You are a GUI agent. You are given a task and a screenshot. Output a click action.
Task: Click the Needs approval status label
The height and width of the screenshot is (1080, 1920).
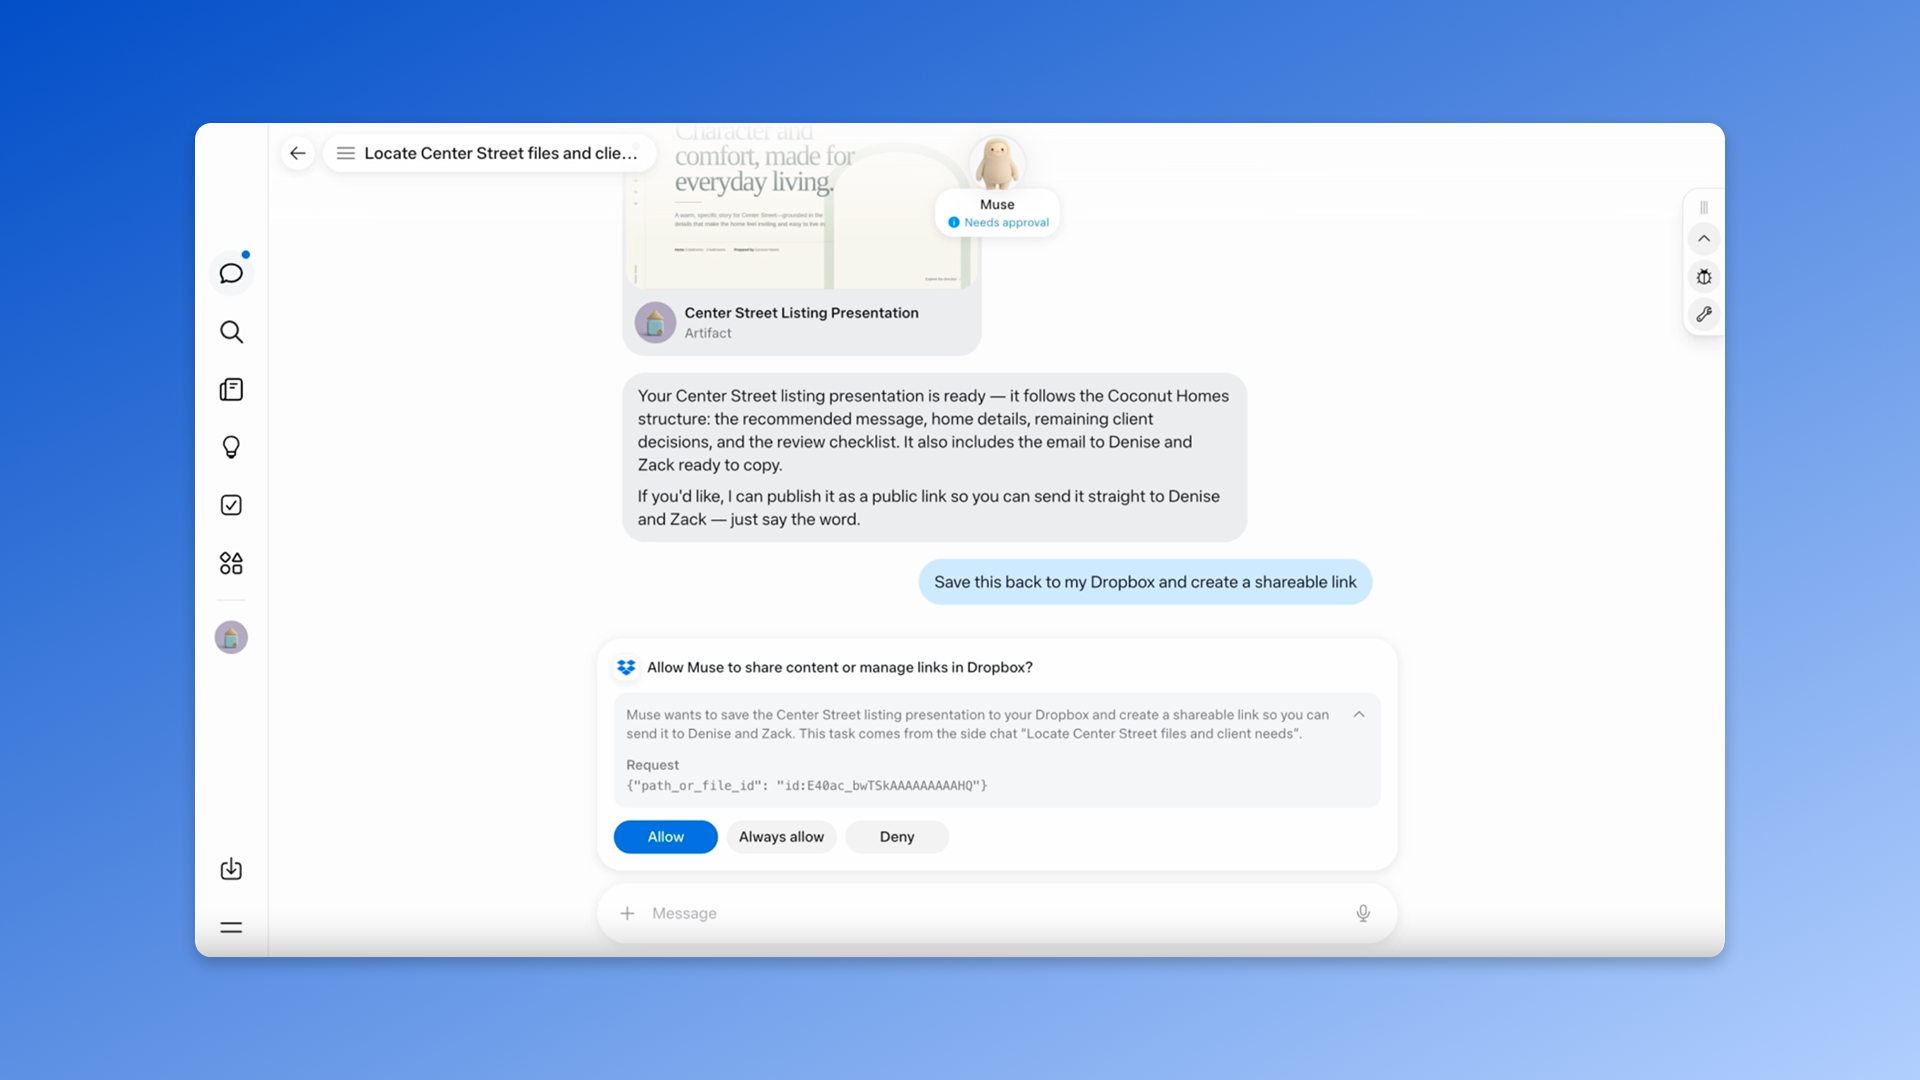[1000, 223]
